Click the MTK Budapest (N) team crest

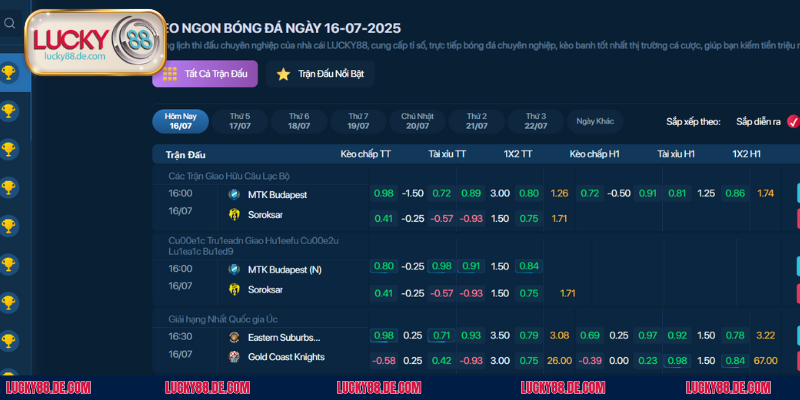point(234,269)
